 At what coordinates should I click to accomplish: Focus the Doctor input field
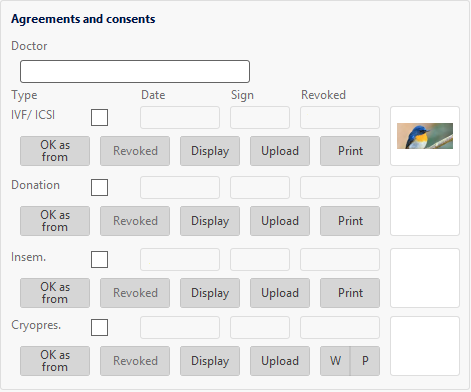[x=135, y=71]
